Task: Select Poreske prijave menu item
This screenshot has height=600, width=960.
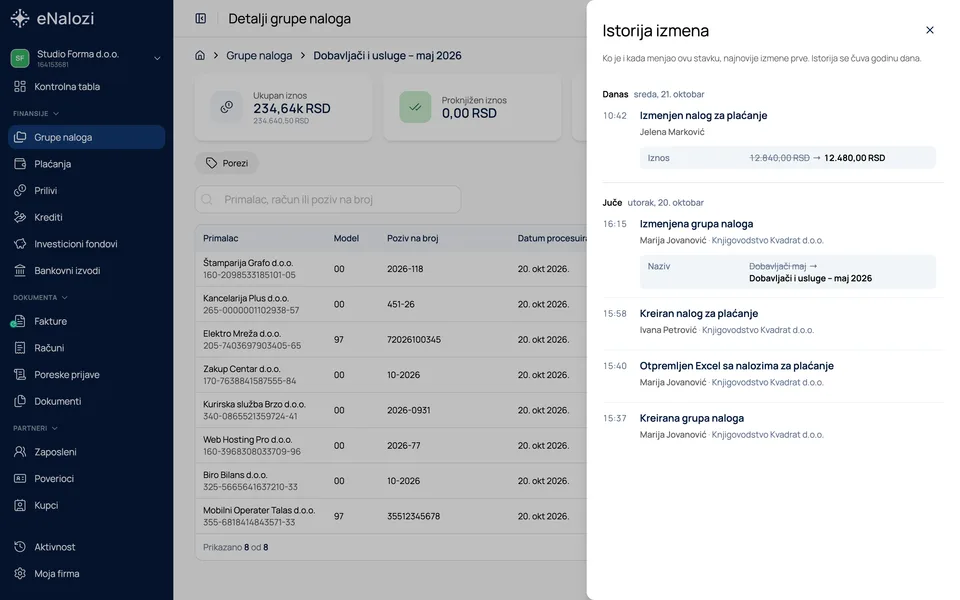Action: 86,375
